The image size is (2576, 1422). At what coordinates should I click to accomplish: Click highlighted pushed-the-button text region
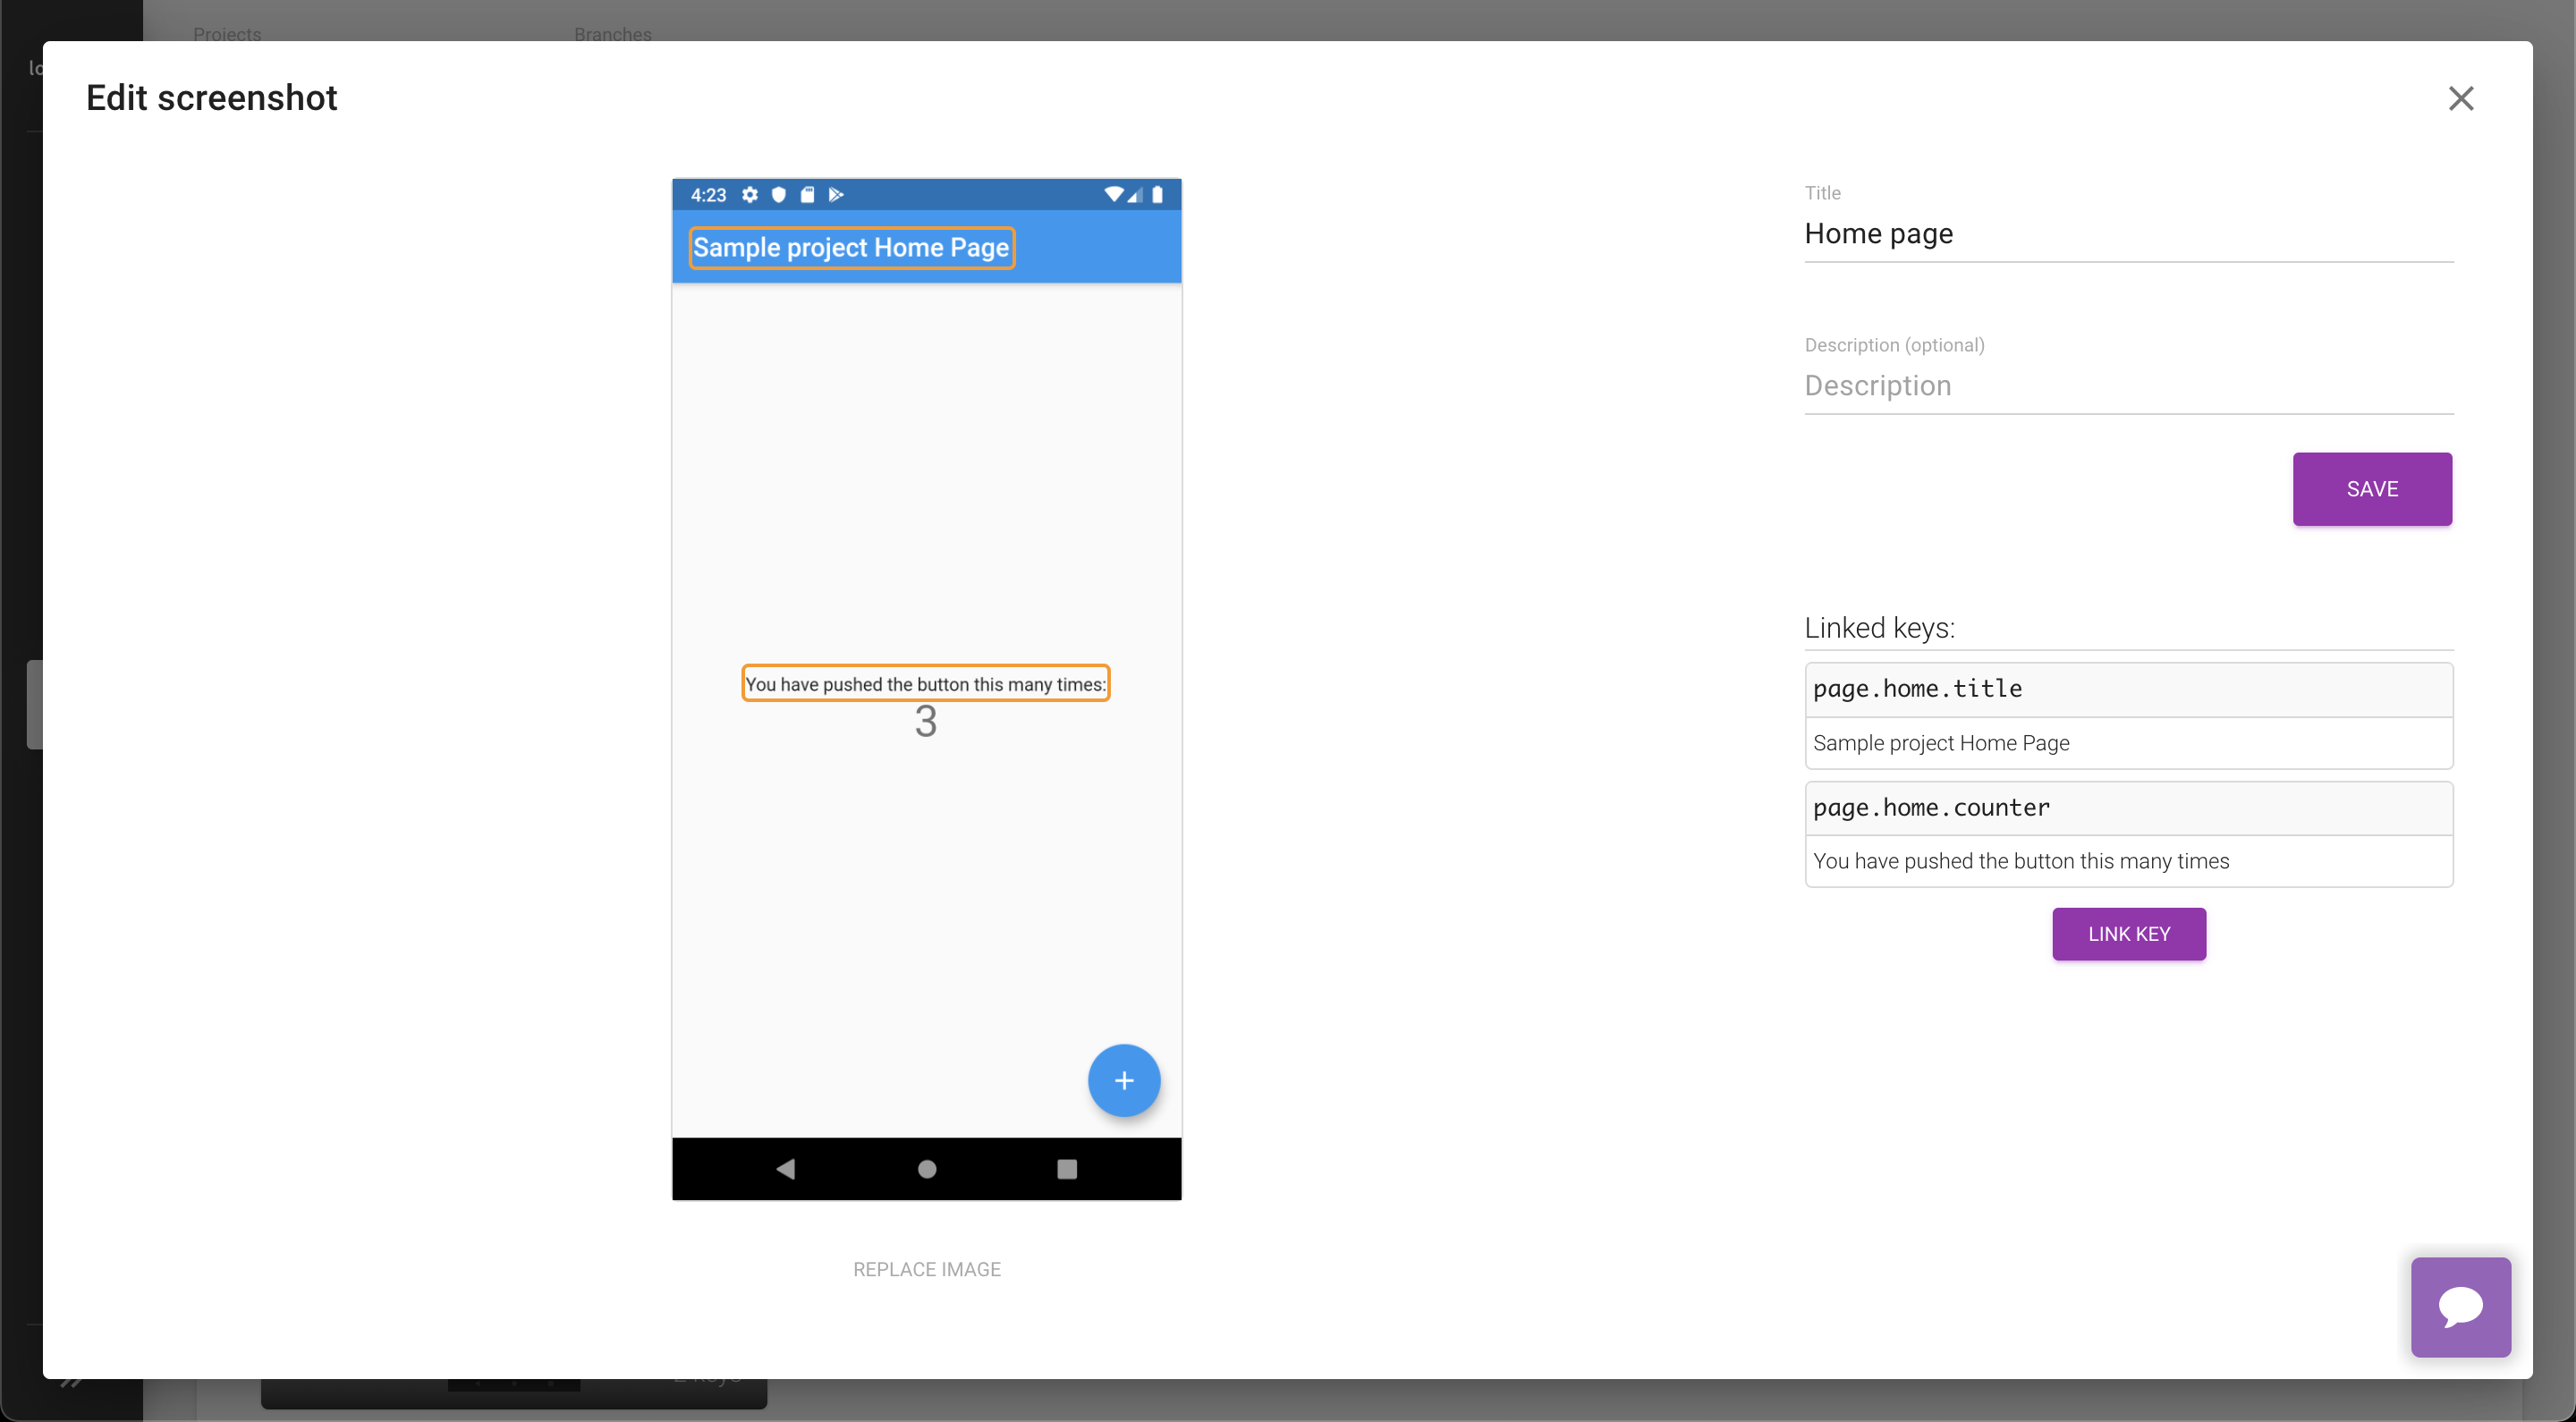[925, 684]
